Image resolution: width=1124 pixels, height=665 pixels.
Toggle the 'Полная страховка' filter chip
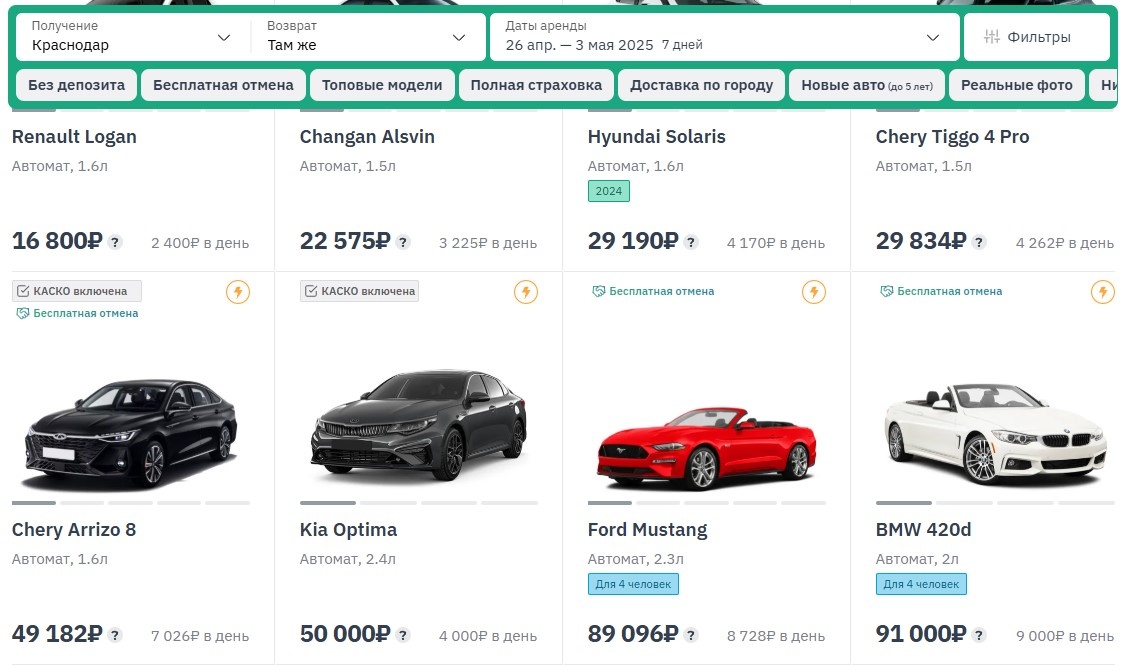(536, 85)
